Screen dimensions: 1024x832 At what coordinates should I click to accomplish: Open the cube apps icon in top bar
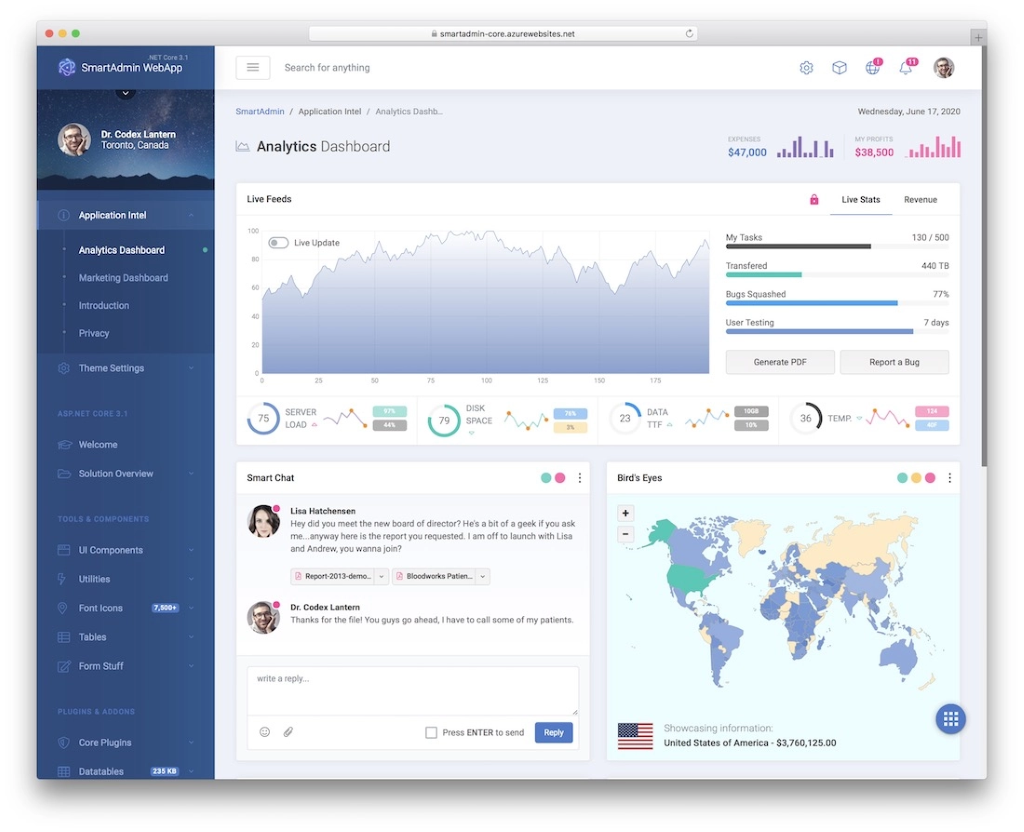839,68
